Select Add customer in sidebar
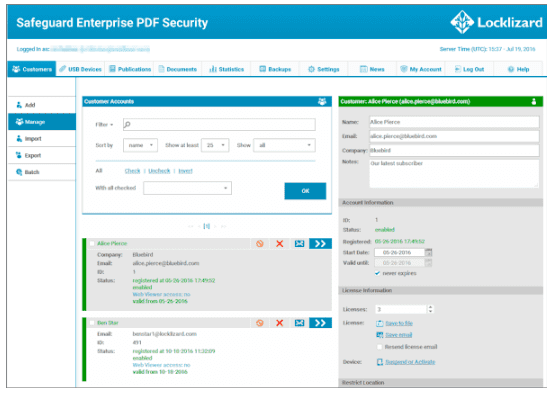This screenshot has width=554, height=397. coord(42,105)
